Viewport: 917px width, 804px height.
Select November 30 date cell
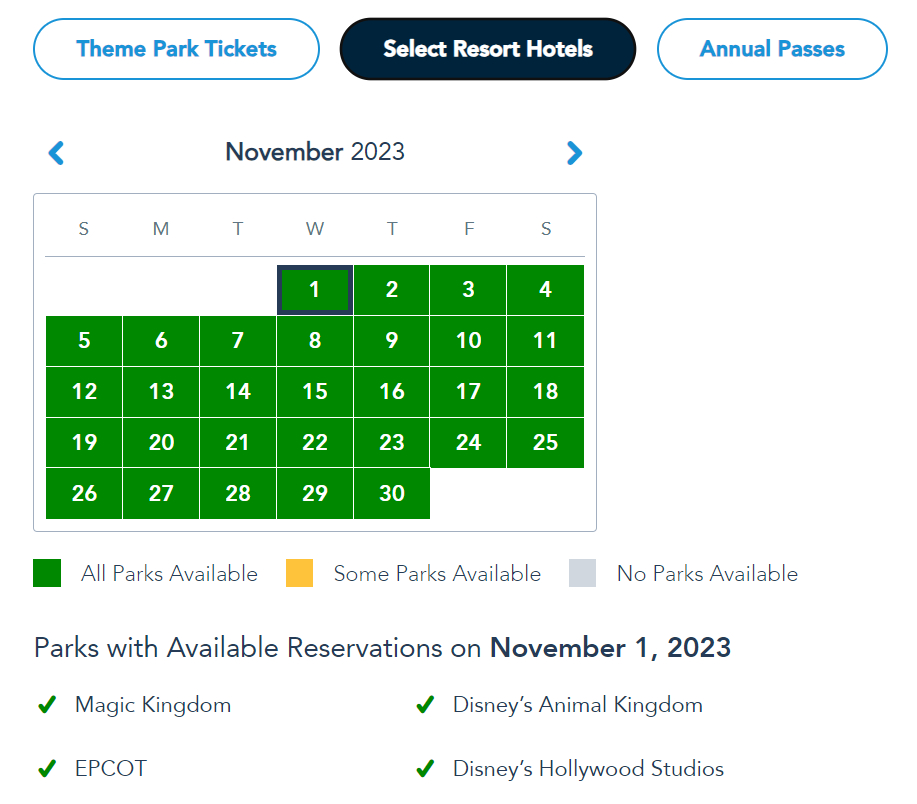pyautogui.click(x=392, y=494)
